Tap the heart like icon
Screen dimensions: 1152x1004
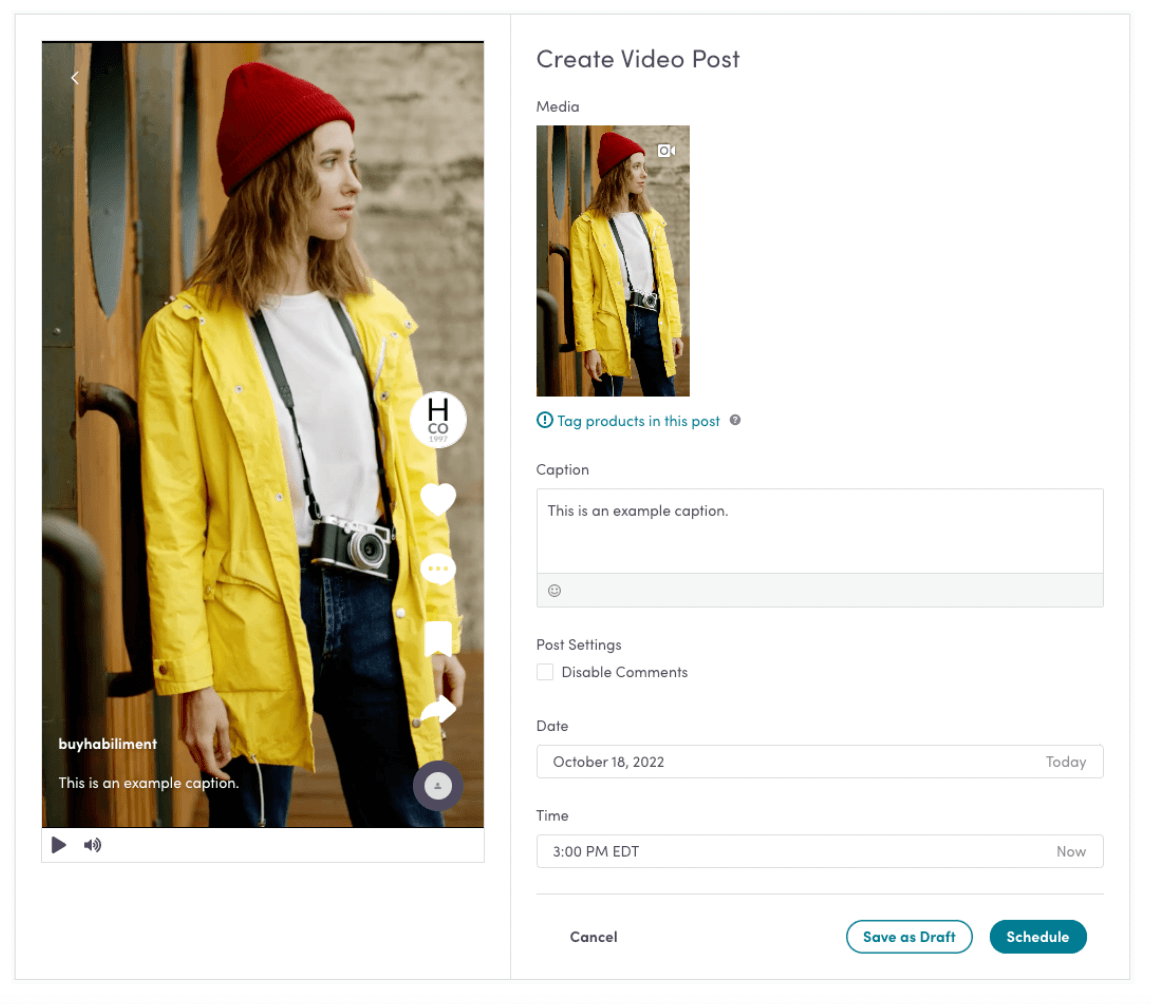[x=438, y=499]
